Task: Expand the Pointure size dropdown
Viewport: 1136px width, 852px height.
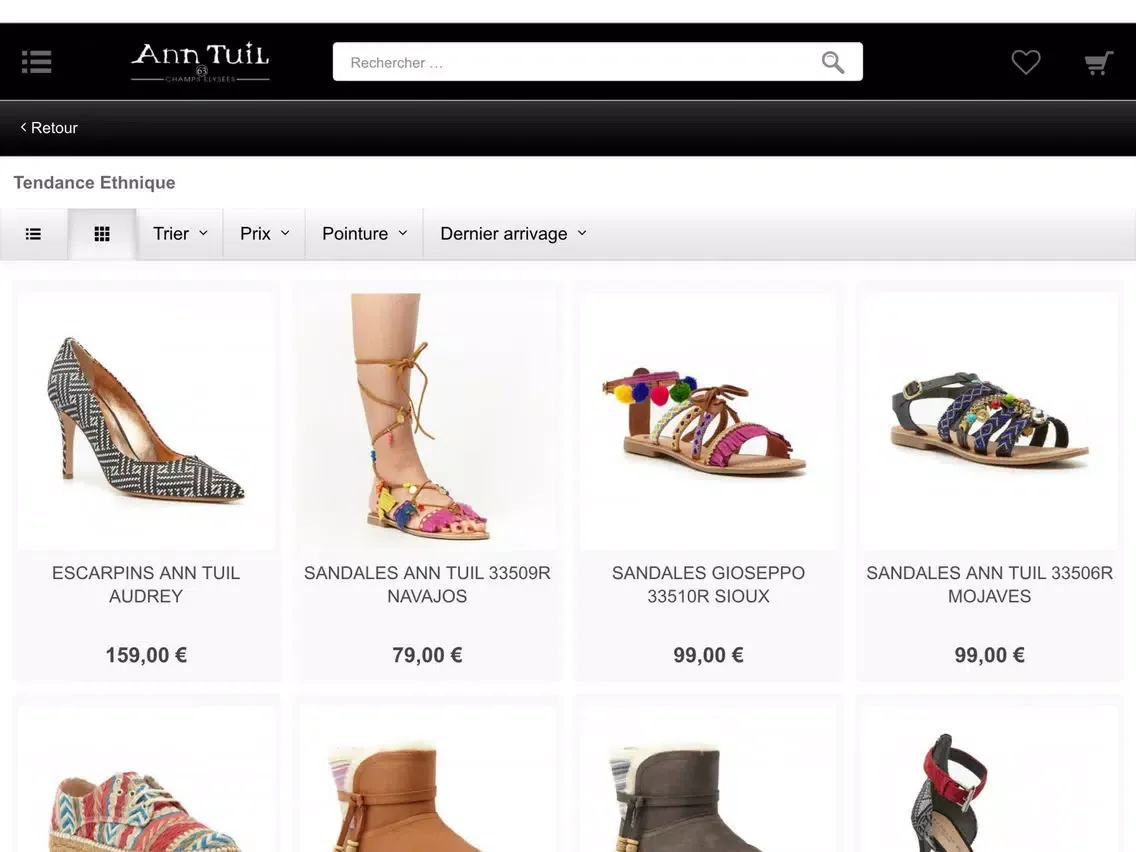Action: coord(364,234)
